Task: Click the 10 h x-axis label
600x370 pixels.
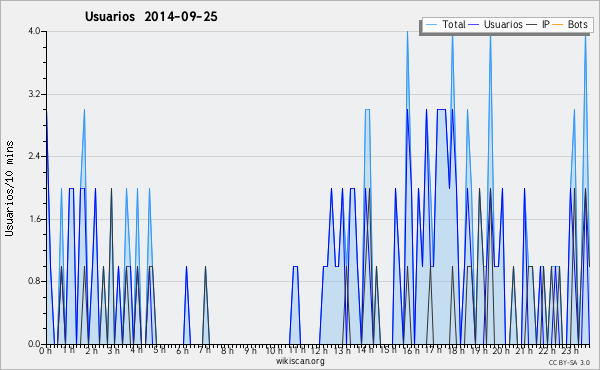Action: pos(274,351)
